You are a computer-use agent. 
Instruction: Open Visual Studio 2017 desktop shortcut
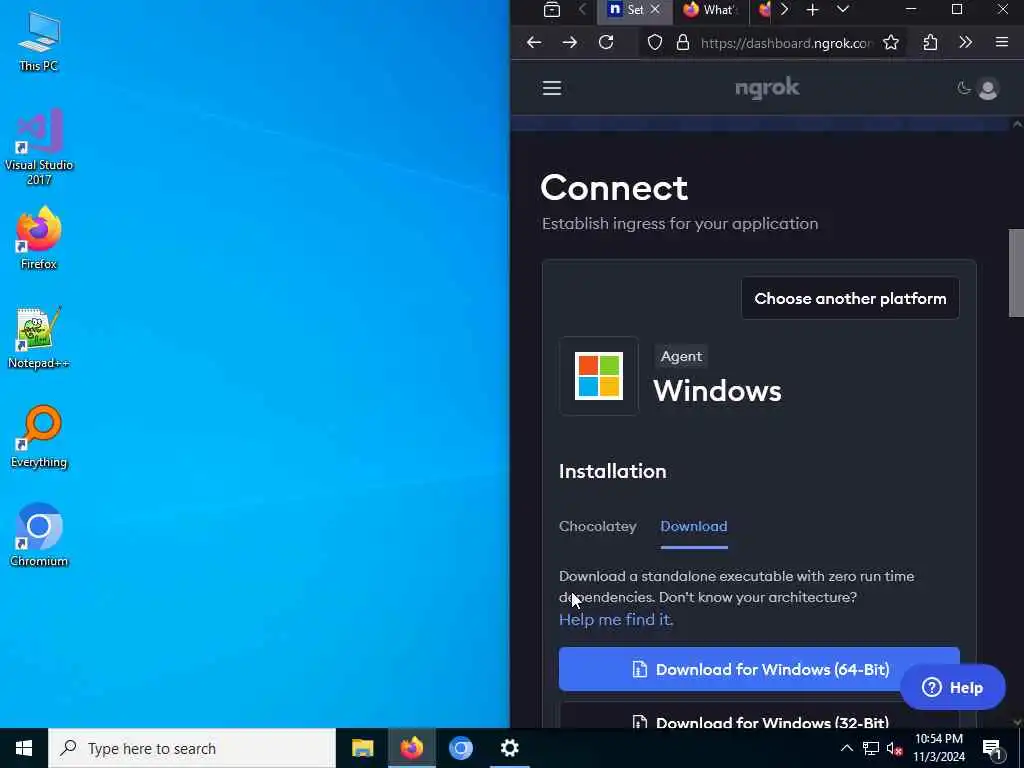39,148
